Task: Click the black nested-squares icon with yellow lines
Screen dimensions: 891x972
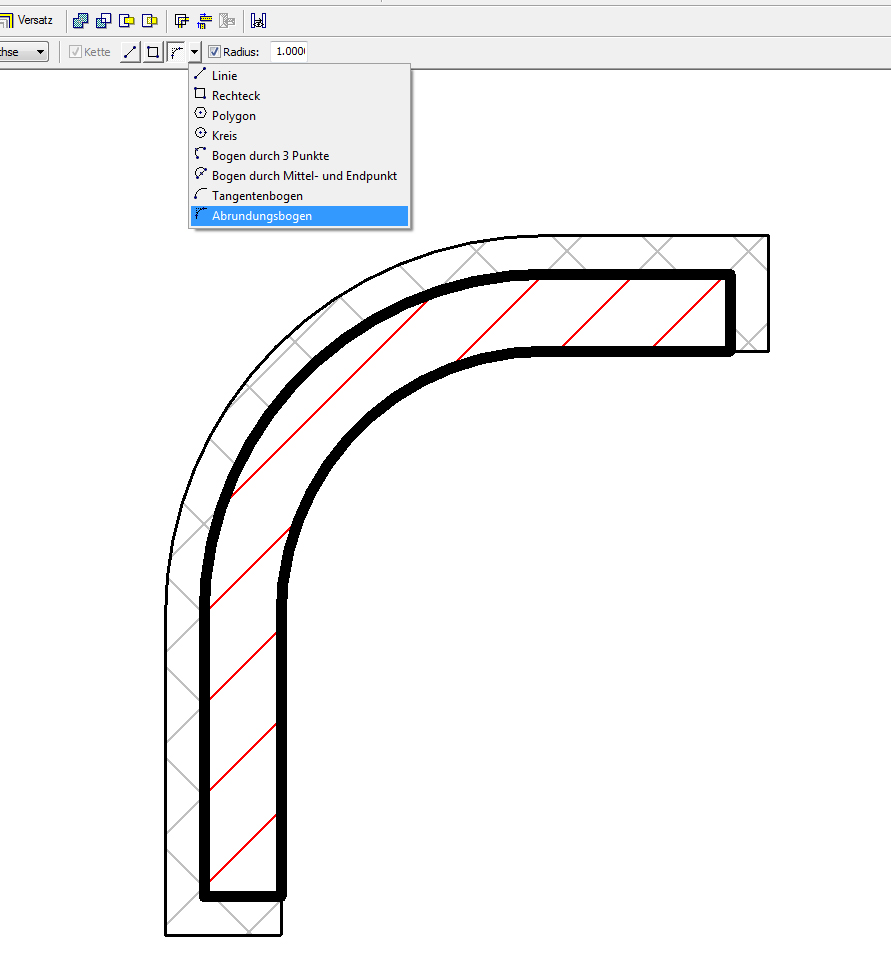Action: click(182, 21)
